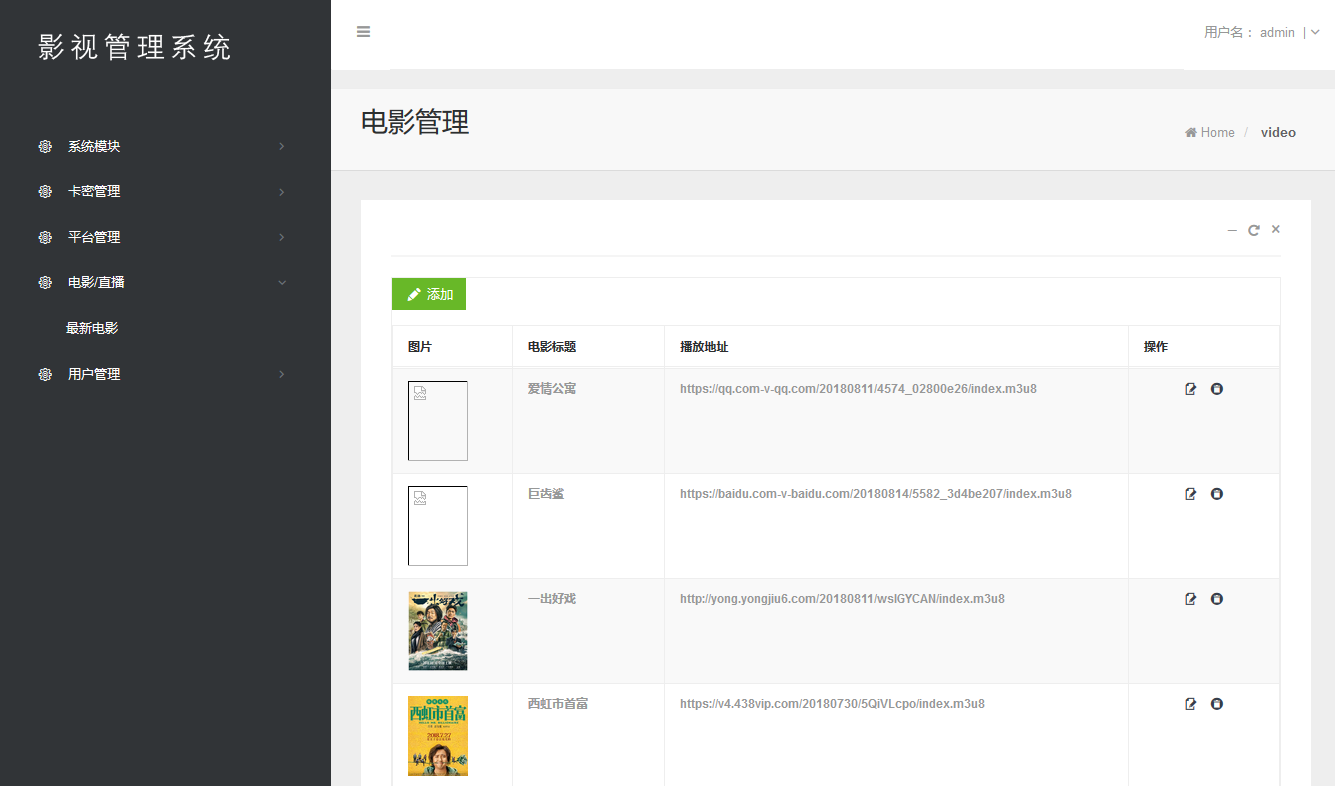Delete the 巨齿鲨 movie entry
Screen dimensions: 1335x786
click(1216, 494)
